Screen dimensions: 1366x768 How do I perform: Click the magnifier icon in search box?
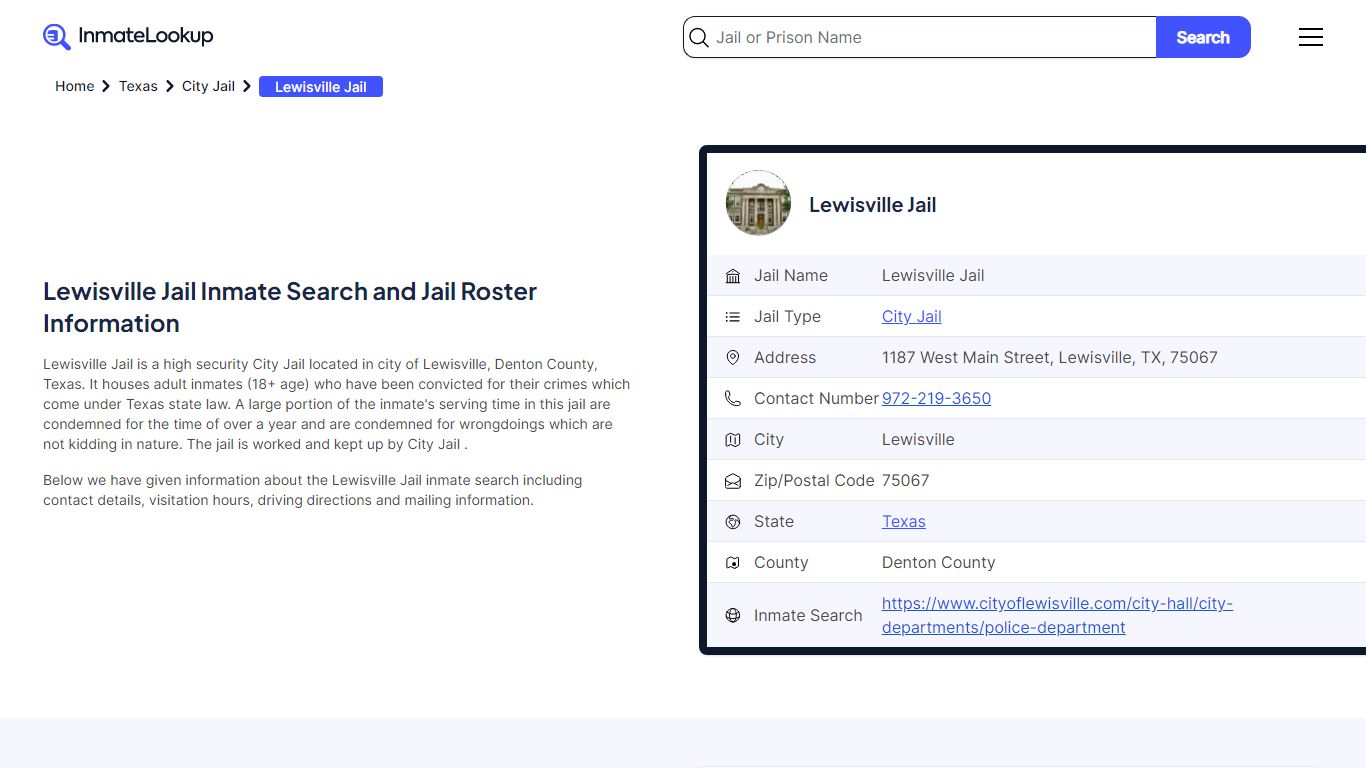point(699,38)
